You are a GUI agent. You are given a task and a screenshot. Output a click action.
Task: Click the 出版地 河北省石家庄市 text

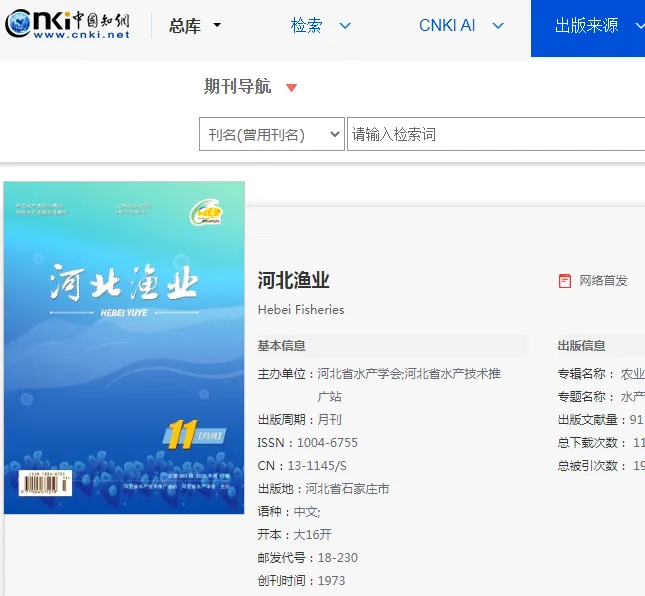click(x=323, y=489)
